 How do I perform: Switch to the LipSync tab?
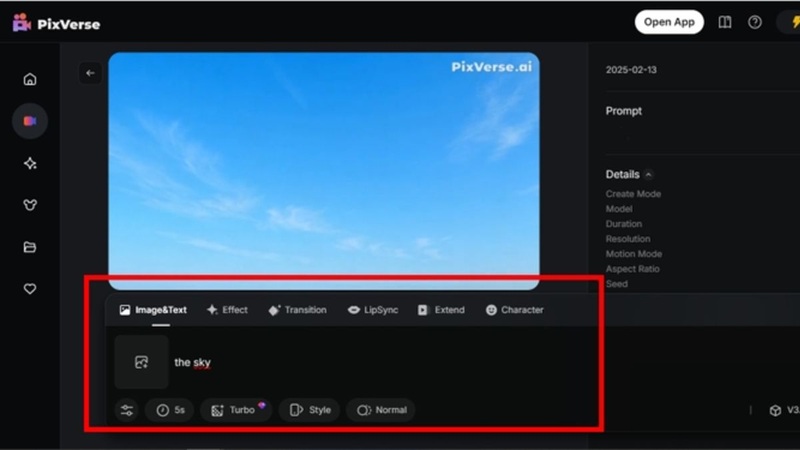(x=373, y=310)
